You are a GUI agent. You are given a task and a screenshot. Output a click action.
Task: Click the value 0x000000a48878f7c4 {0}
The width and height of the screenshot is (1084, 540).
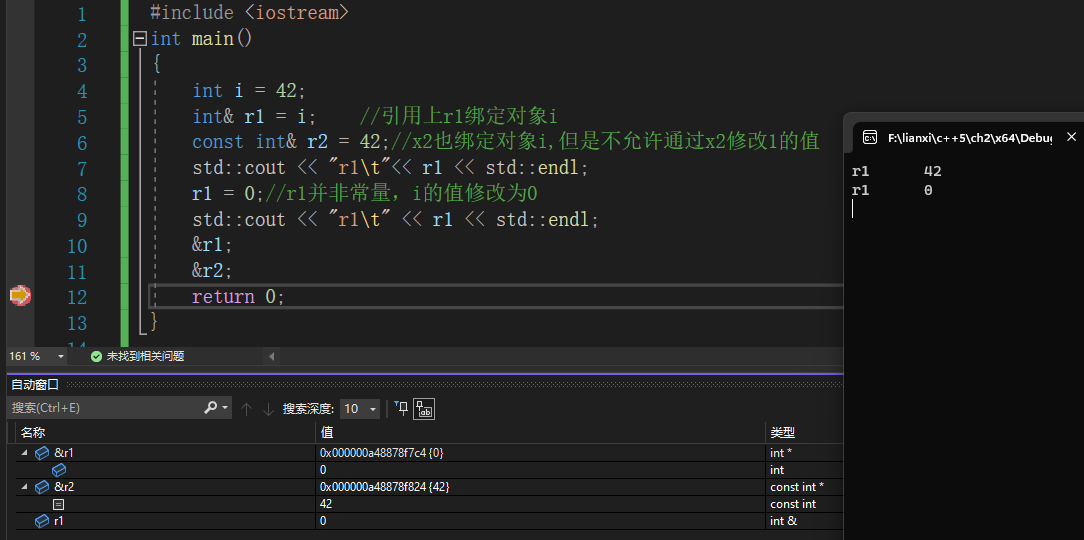tap(381, 453)
